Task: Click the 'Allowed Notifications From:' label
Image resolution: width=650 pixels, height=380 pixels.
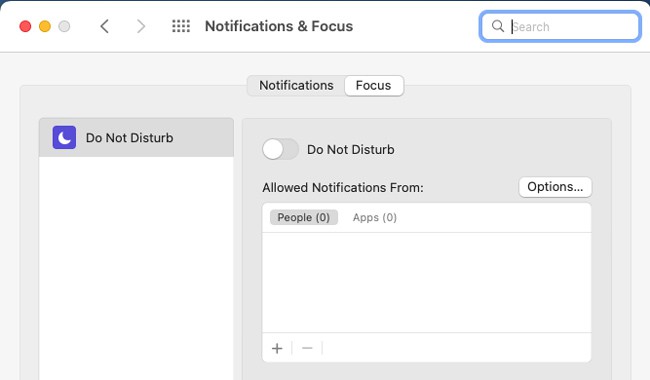Action: [x=343, y=188]
